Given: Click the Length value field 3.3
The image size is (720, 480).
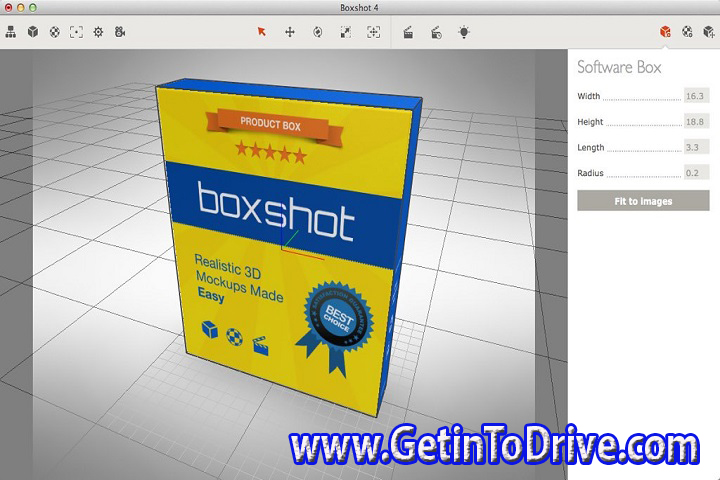Looking at the screenshot, I should coord(697,147).
